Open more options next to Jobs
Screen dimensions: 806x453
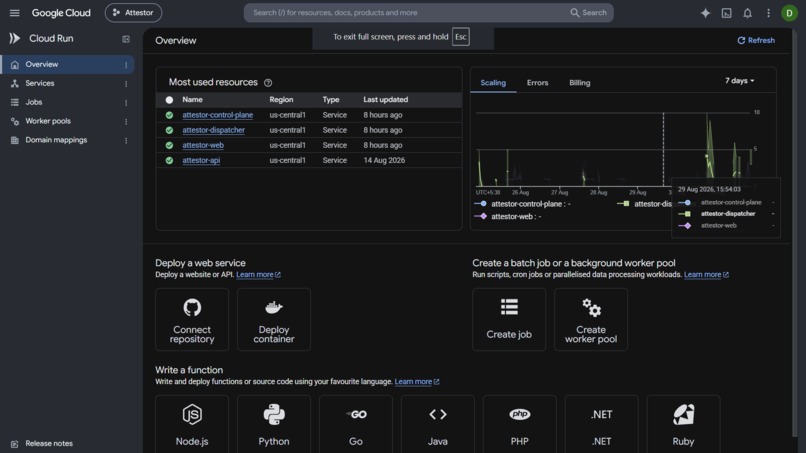126,103
